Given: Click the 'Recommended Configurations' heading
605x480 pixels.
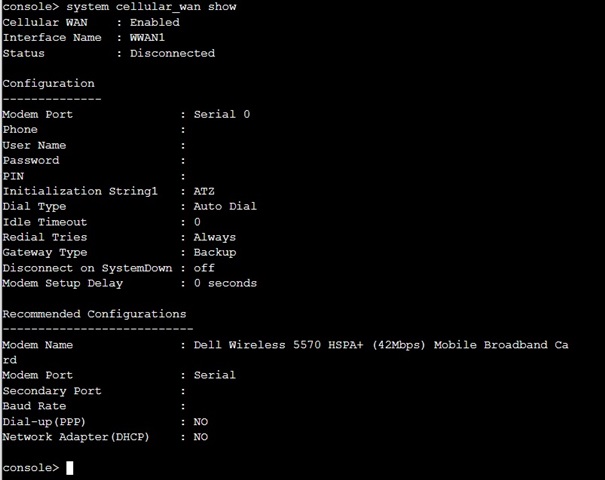Looking at the screenshot, I should click(94, 314).
